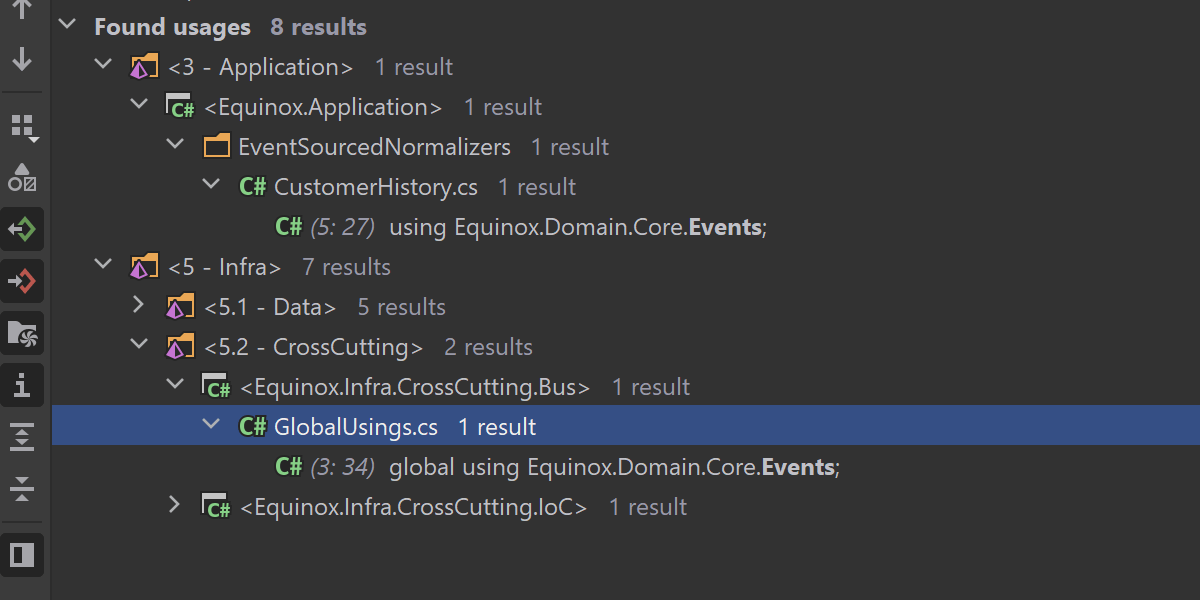Click the info 'i' sidebar icon
The height and width of the screenshot is (600, 1200).
click(x=22, y=385)
